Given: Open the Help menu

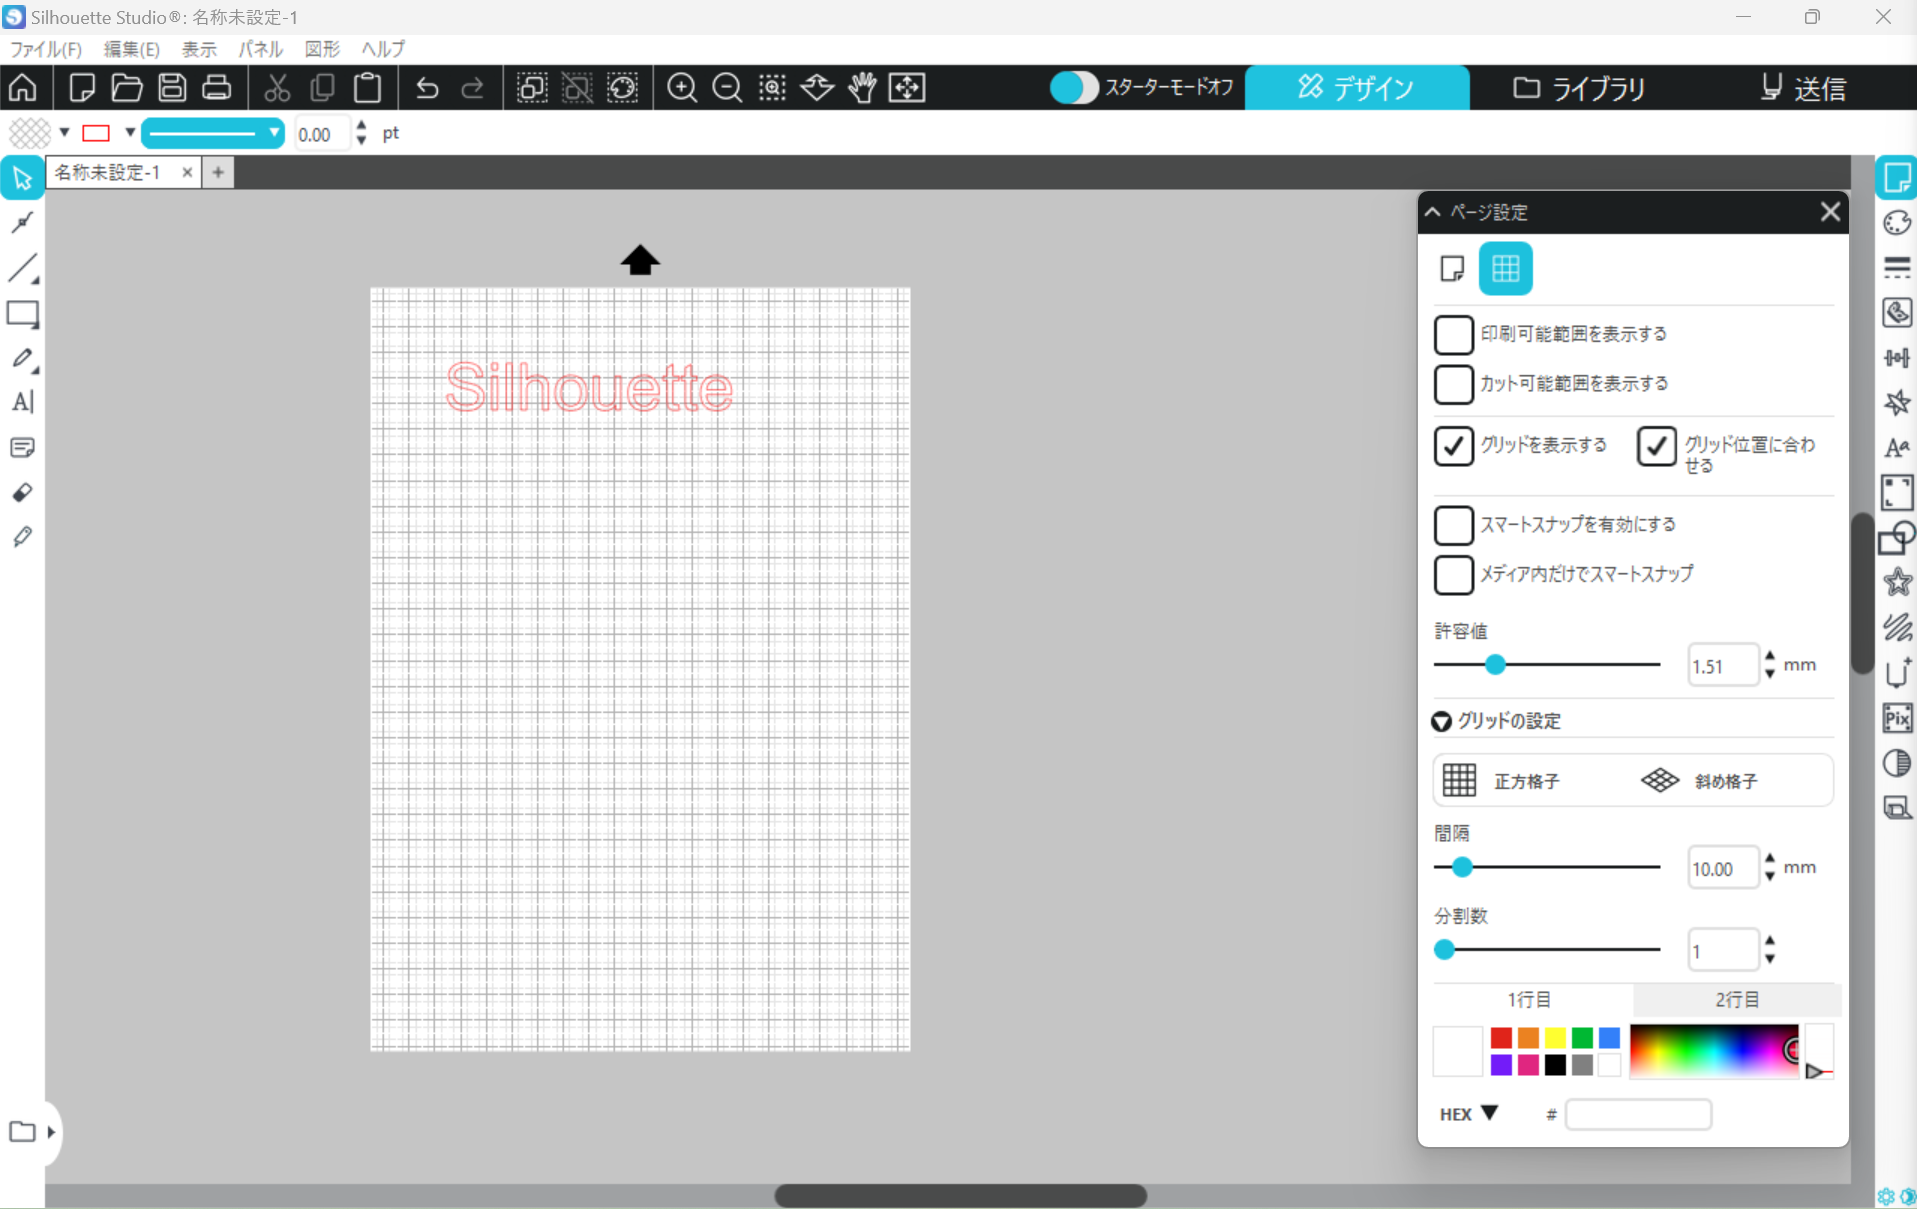Looking at the screenshot, I should [383, 49].
